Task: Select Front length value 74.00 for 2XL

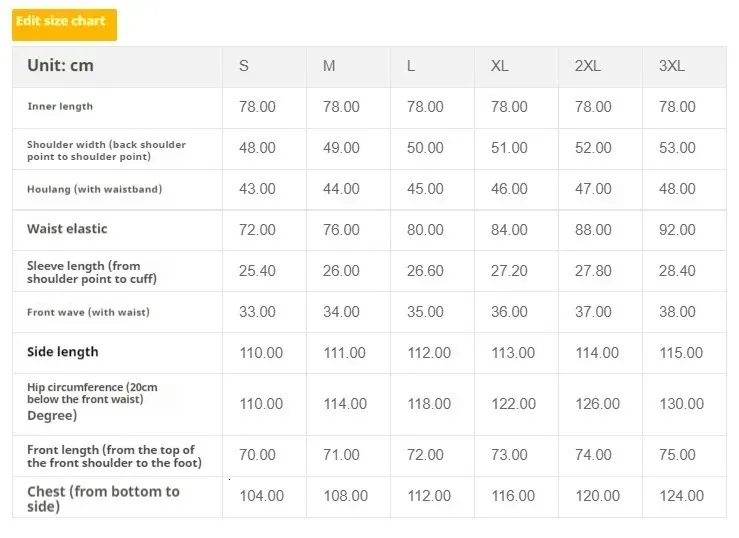Action: pos(593,455)
